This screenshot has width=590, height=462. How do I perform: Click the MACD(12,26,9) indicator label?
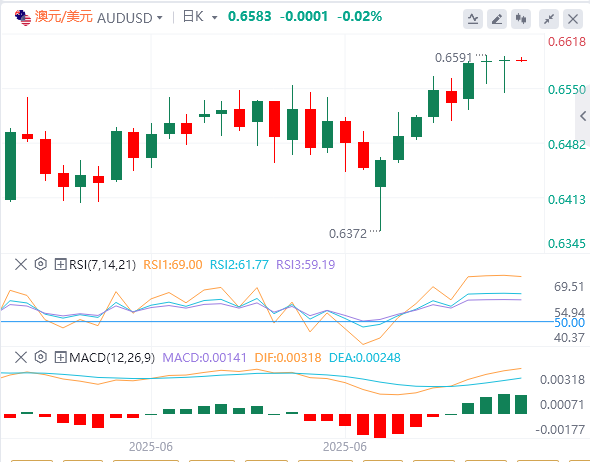click(112, 357)
